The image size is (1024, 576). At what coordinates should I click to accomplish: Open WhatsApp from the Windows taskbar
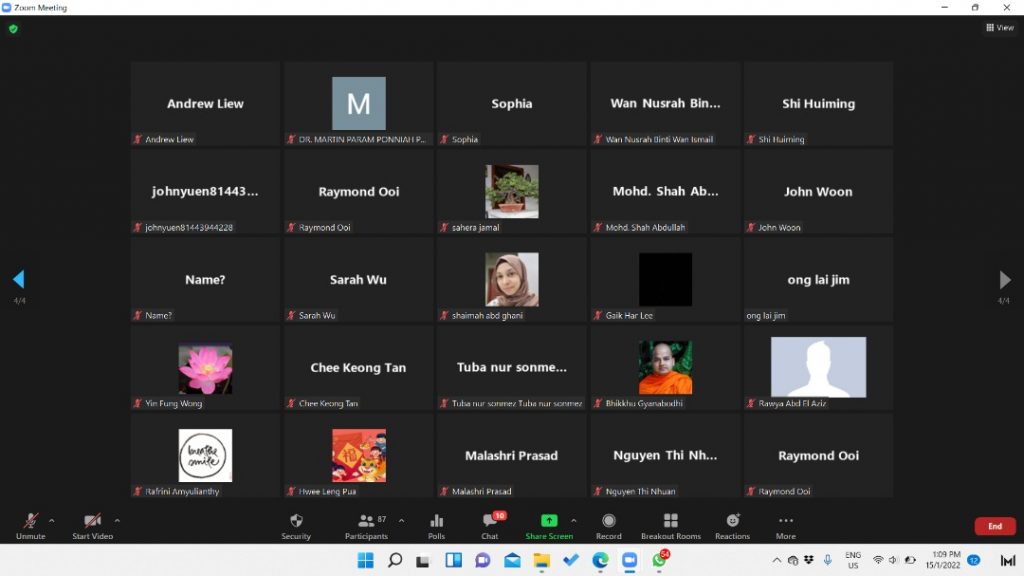pyautogui.click(x=660, y=560)
